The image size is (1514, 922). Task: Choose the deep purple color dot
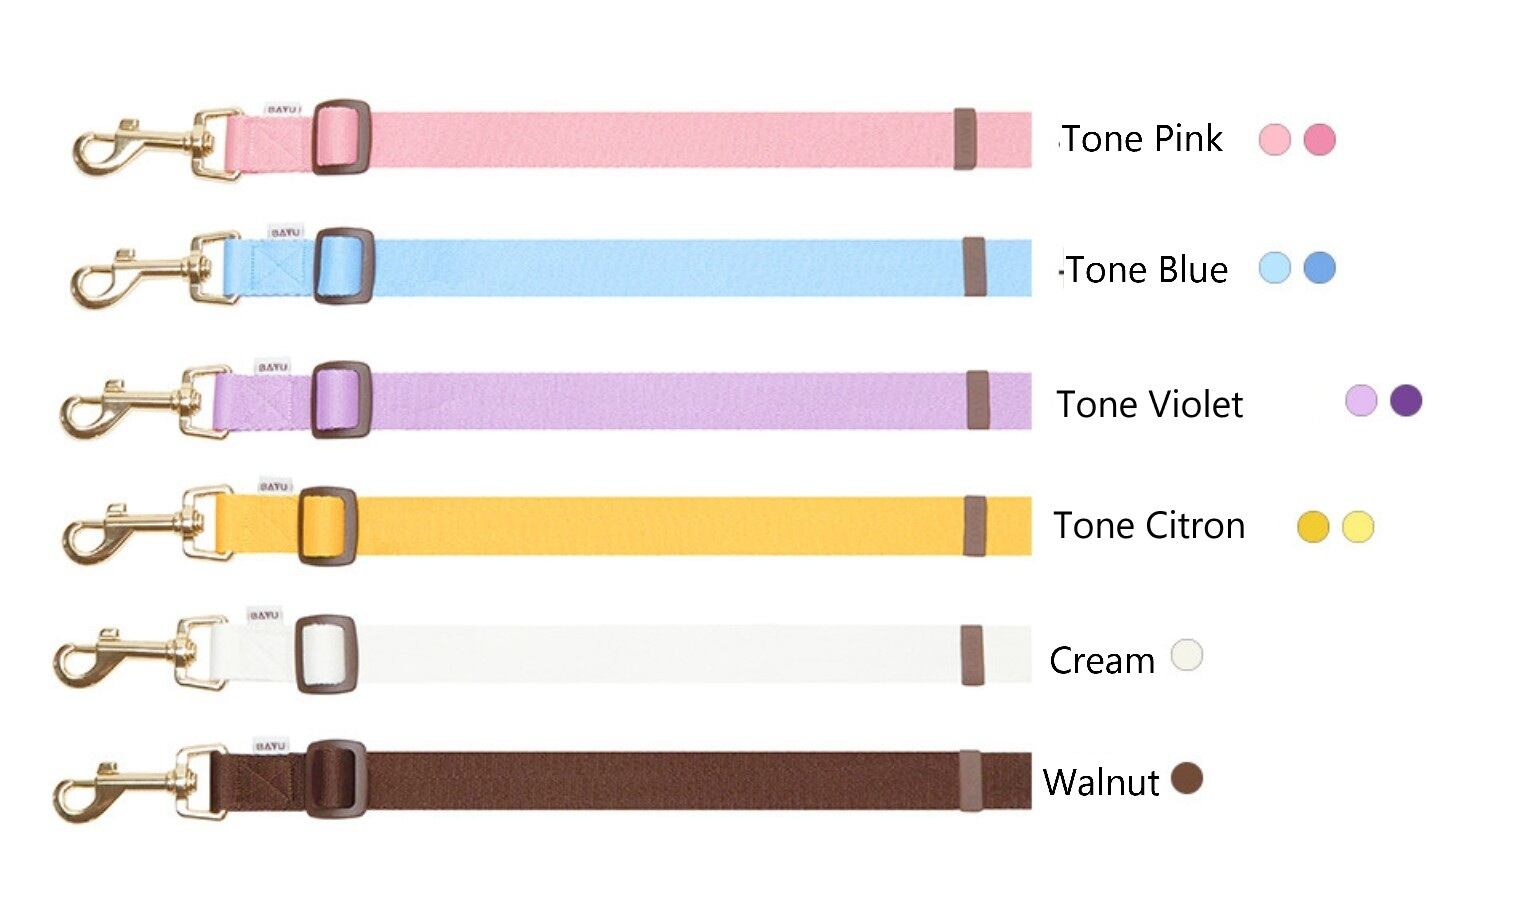click(1406, 401)
